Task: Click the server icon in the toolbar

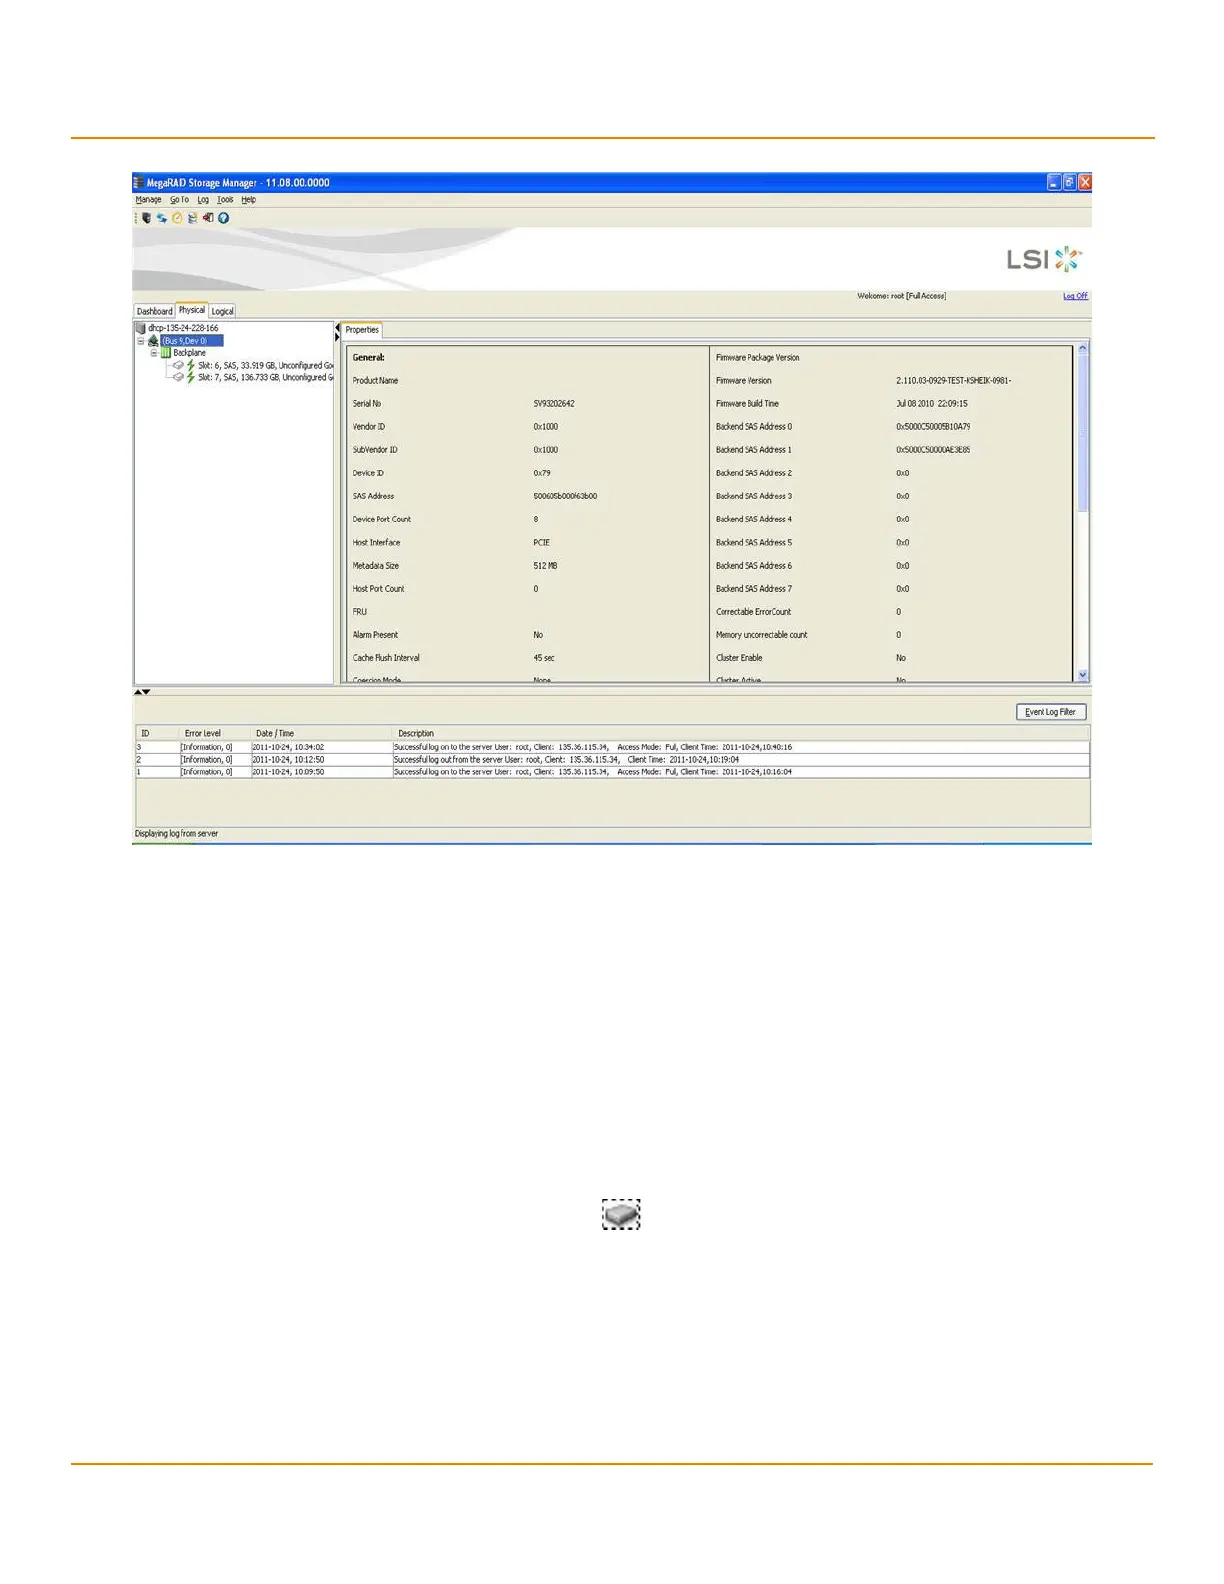Action: coord(146,218)
